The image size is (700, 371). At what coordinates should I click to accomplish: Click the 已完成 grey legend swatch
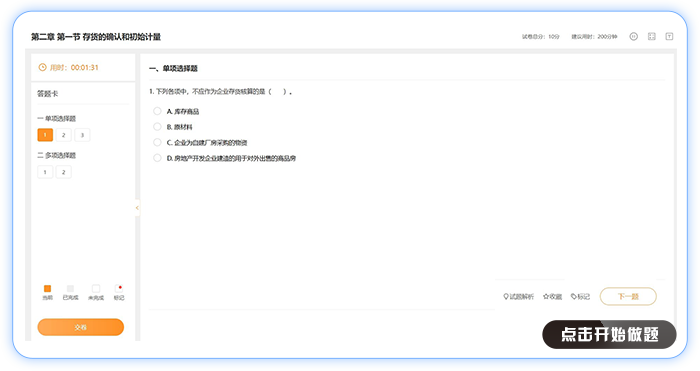point(71,288)
